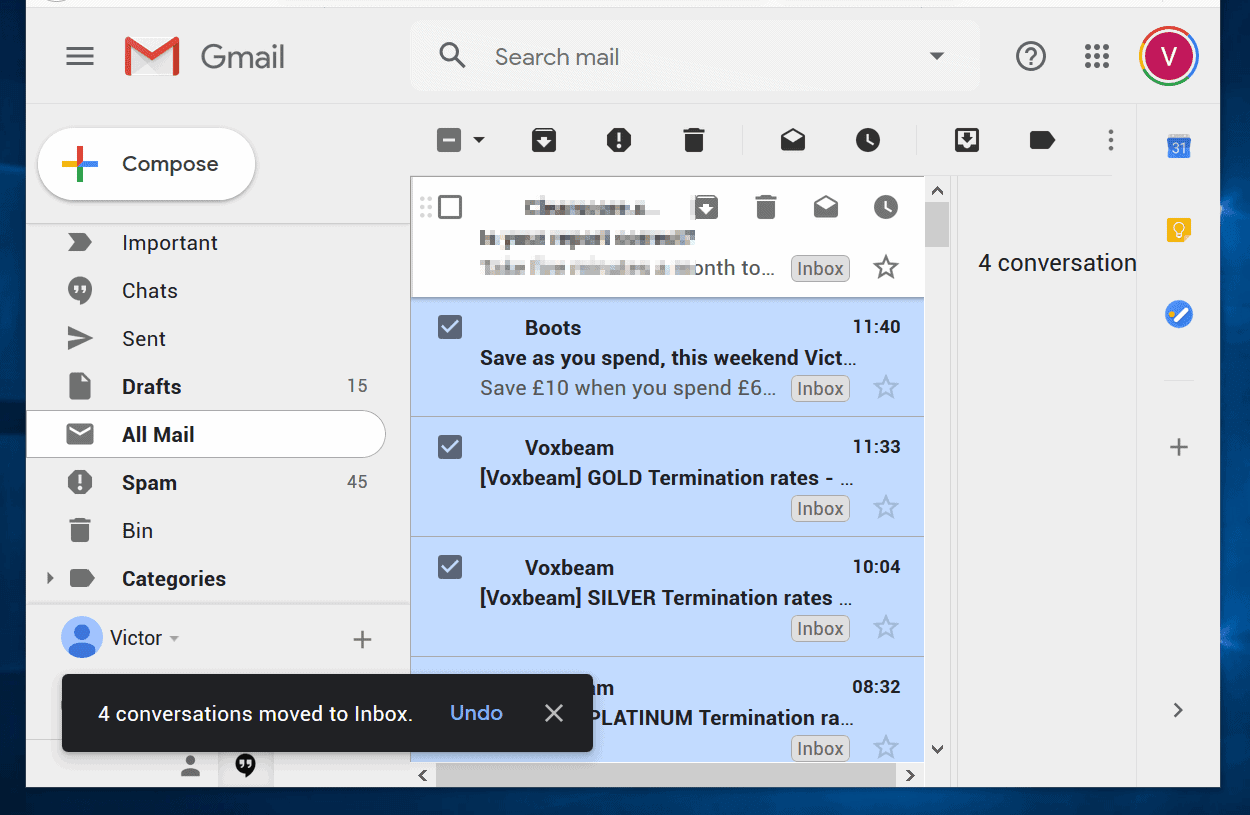Open search options dropdown
Image resolution: width=1250 pixels, height=815 pixels.
click(936, 56)
